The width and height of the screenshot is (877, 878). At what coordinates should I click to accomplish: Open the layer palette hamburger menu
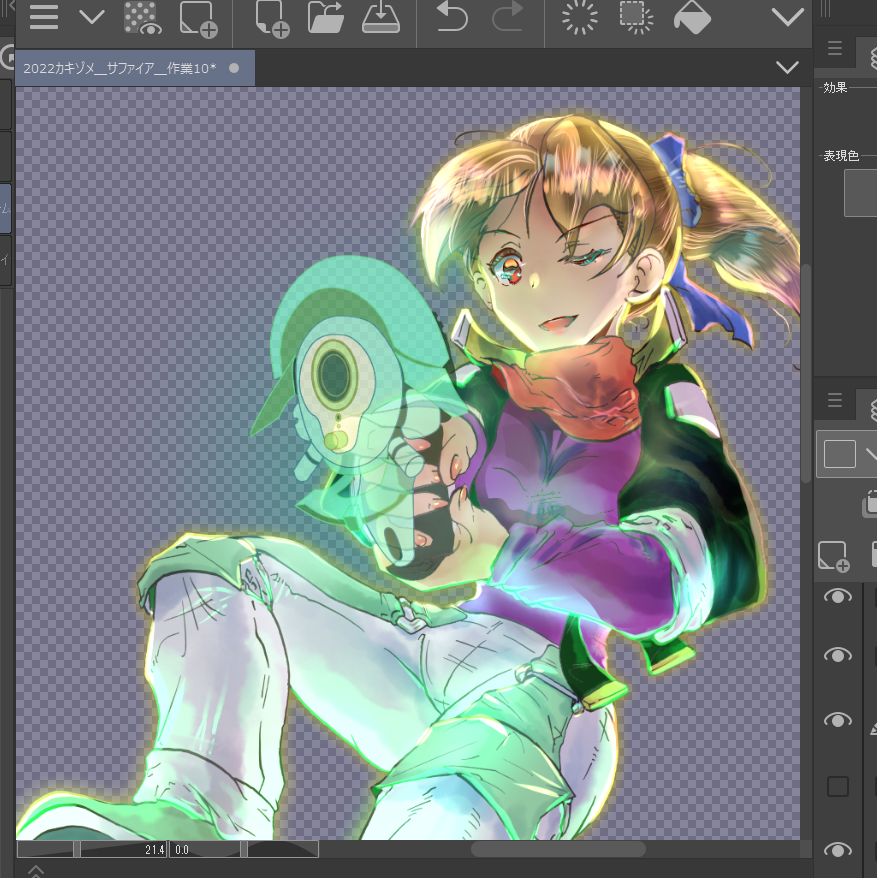[834, 400]
